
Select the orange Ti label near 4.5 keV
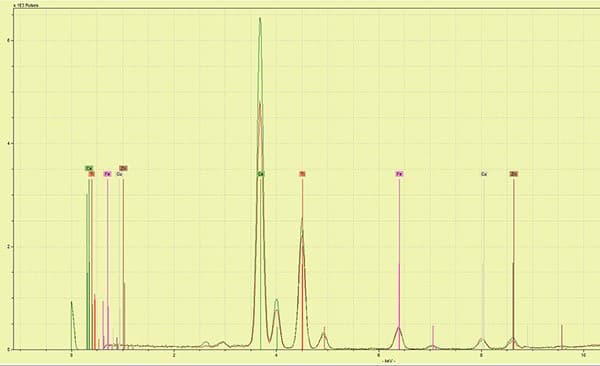(302, 174)
